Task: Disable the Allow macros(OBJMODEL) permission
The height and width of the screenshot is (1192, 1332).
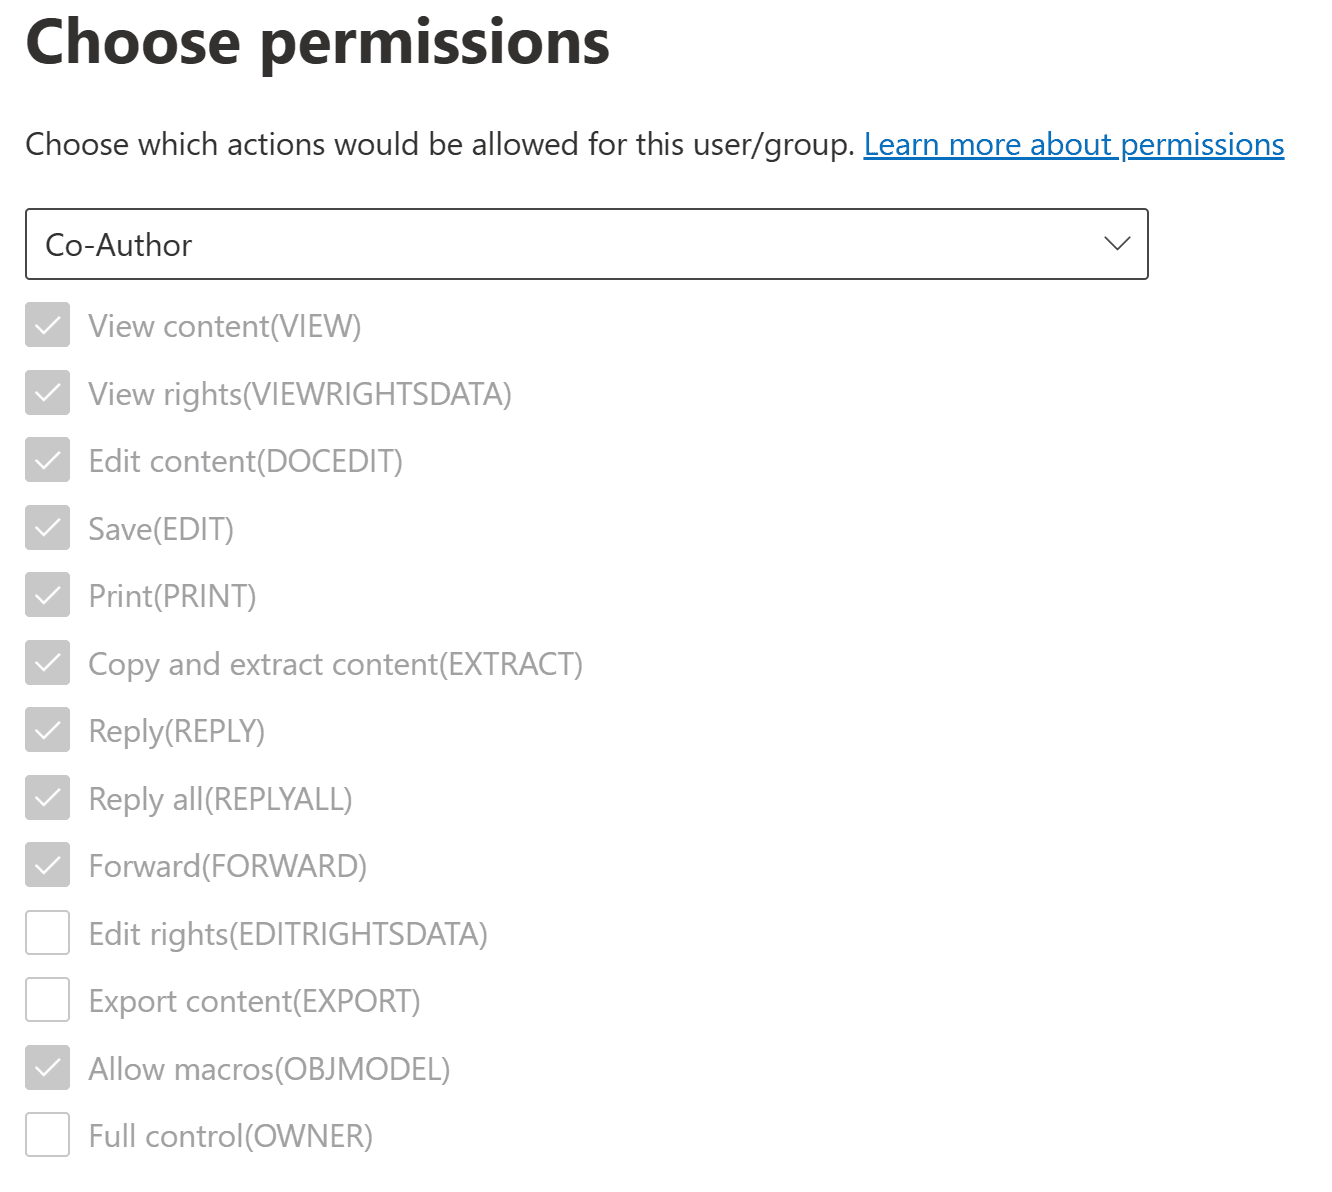Action: tap(47, 1068)
